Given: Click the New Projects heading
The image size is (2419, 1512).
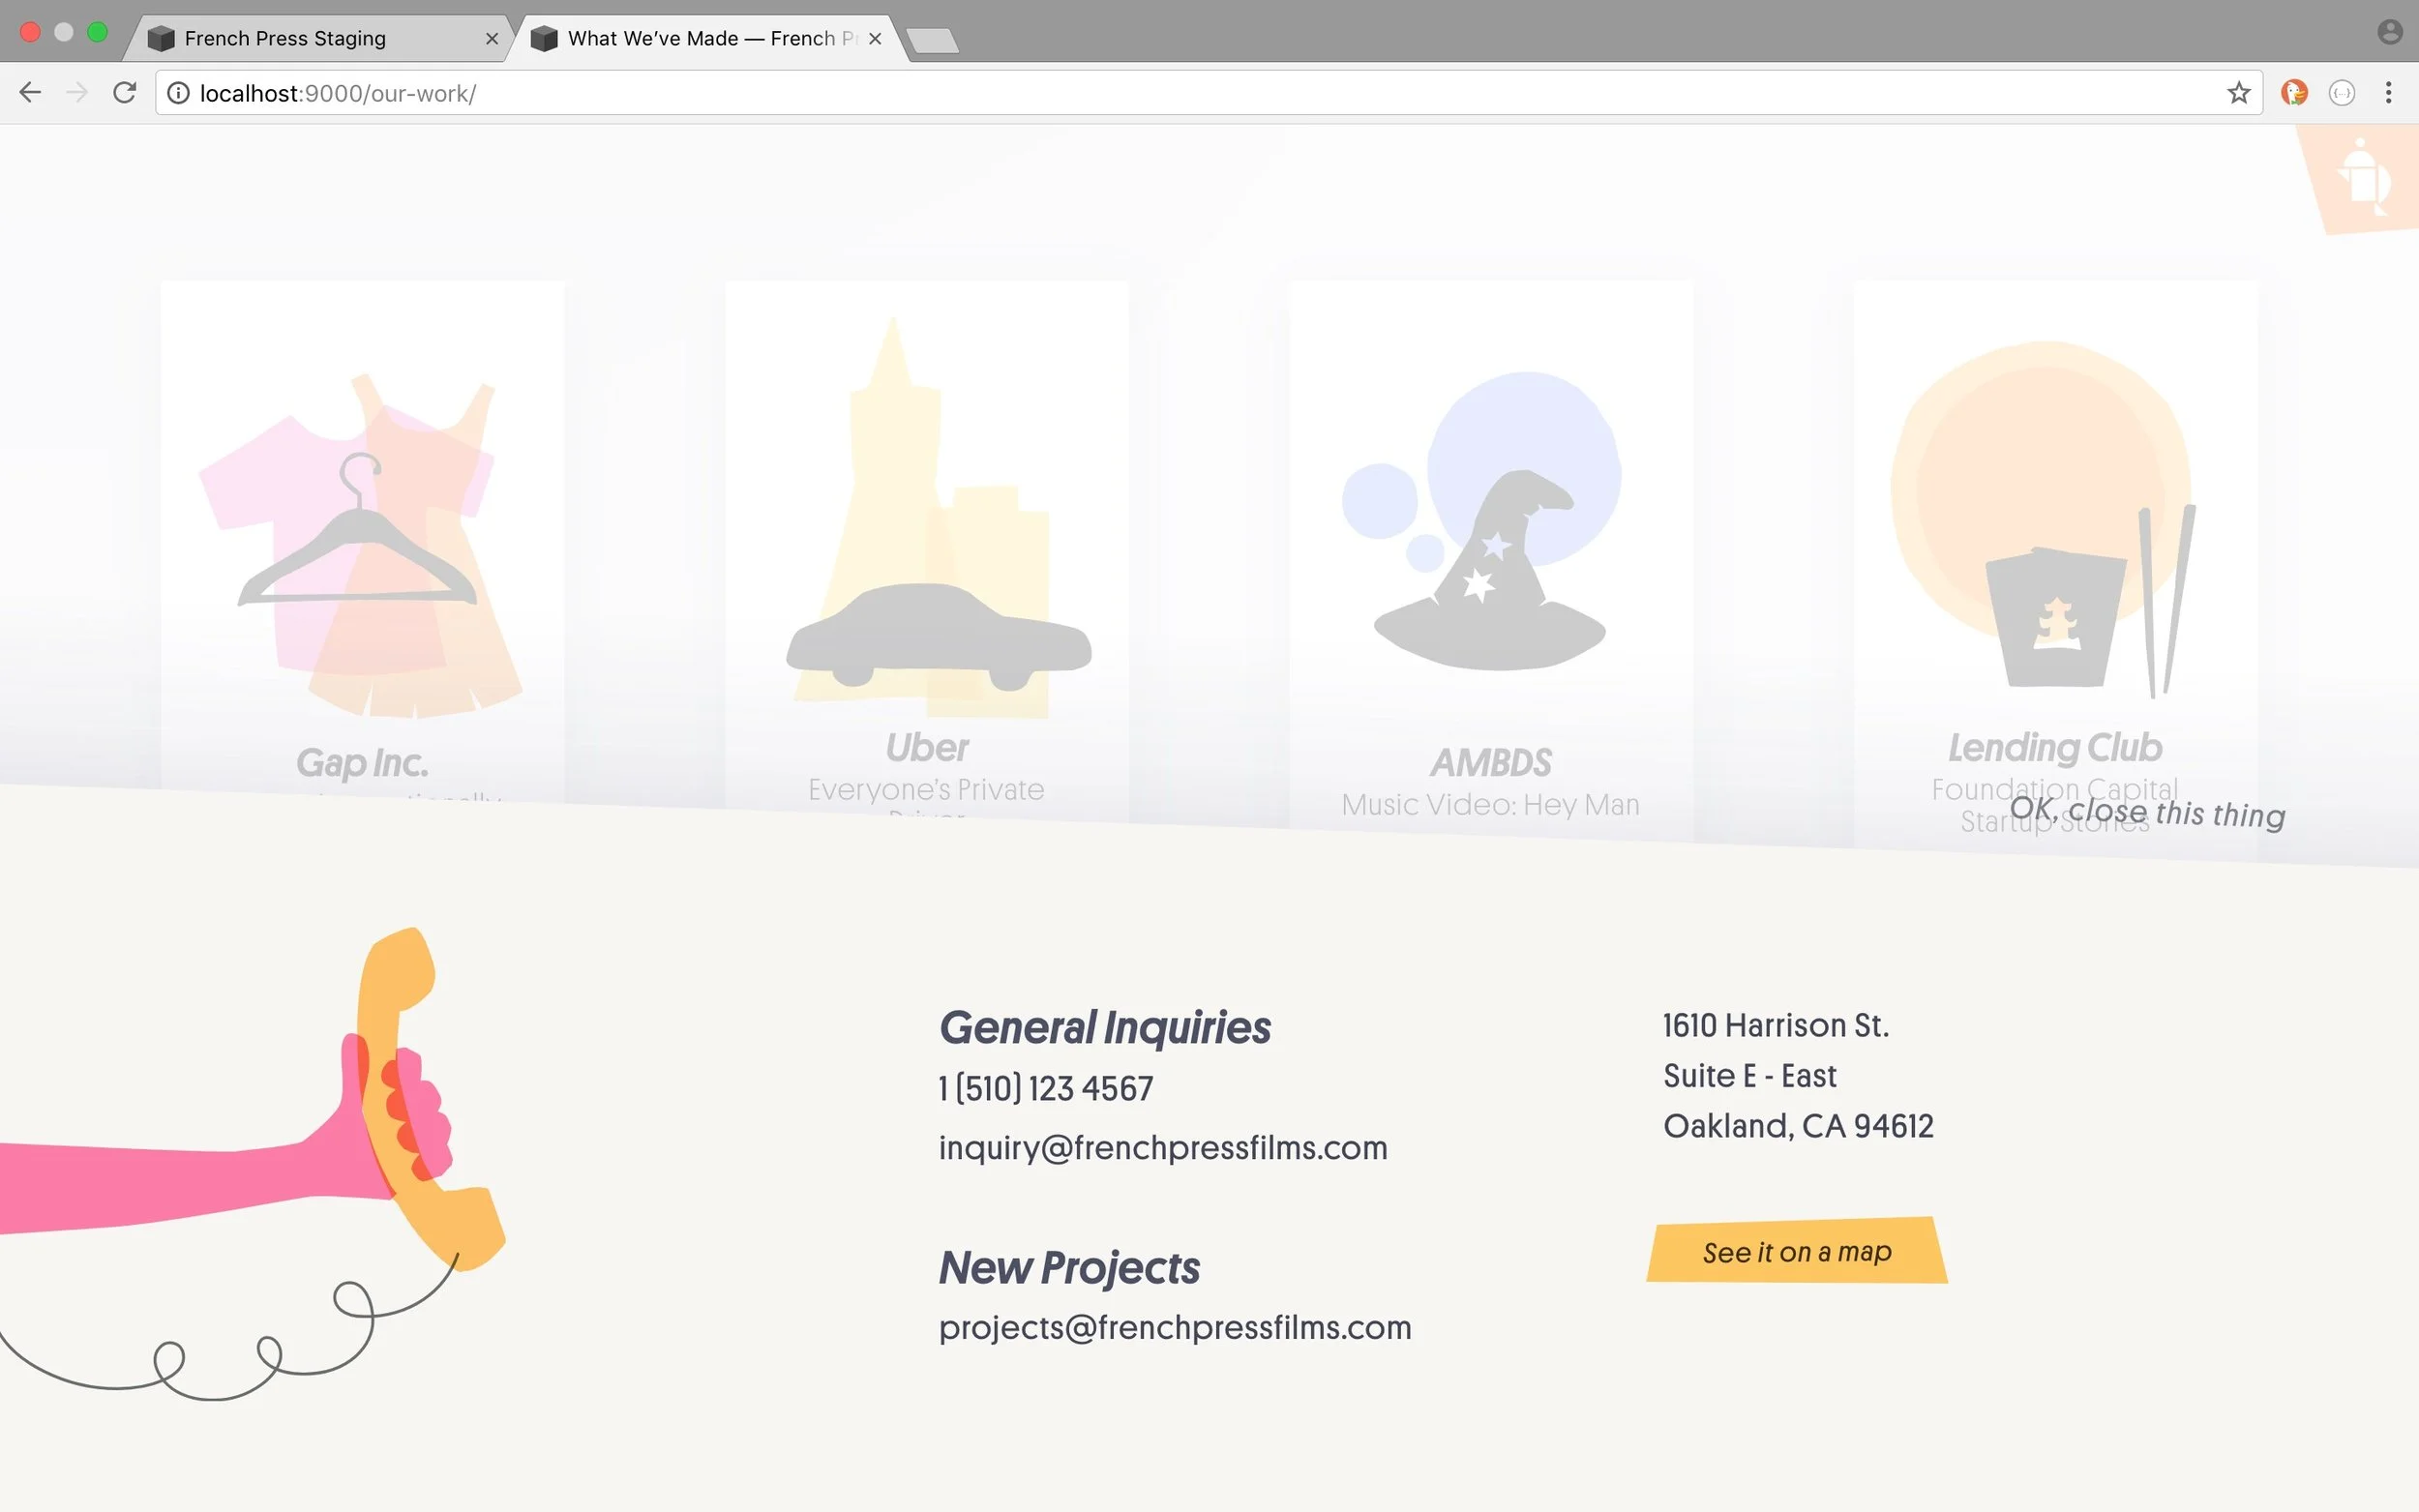Looking at the screenshot, I should [x=1069, y=1268].
